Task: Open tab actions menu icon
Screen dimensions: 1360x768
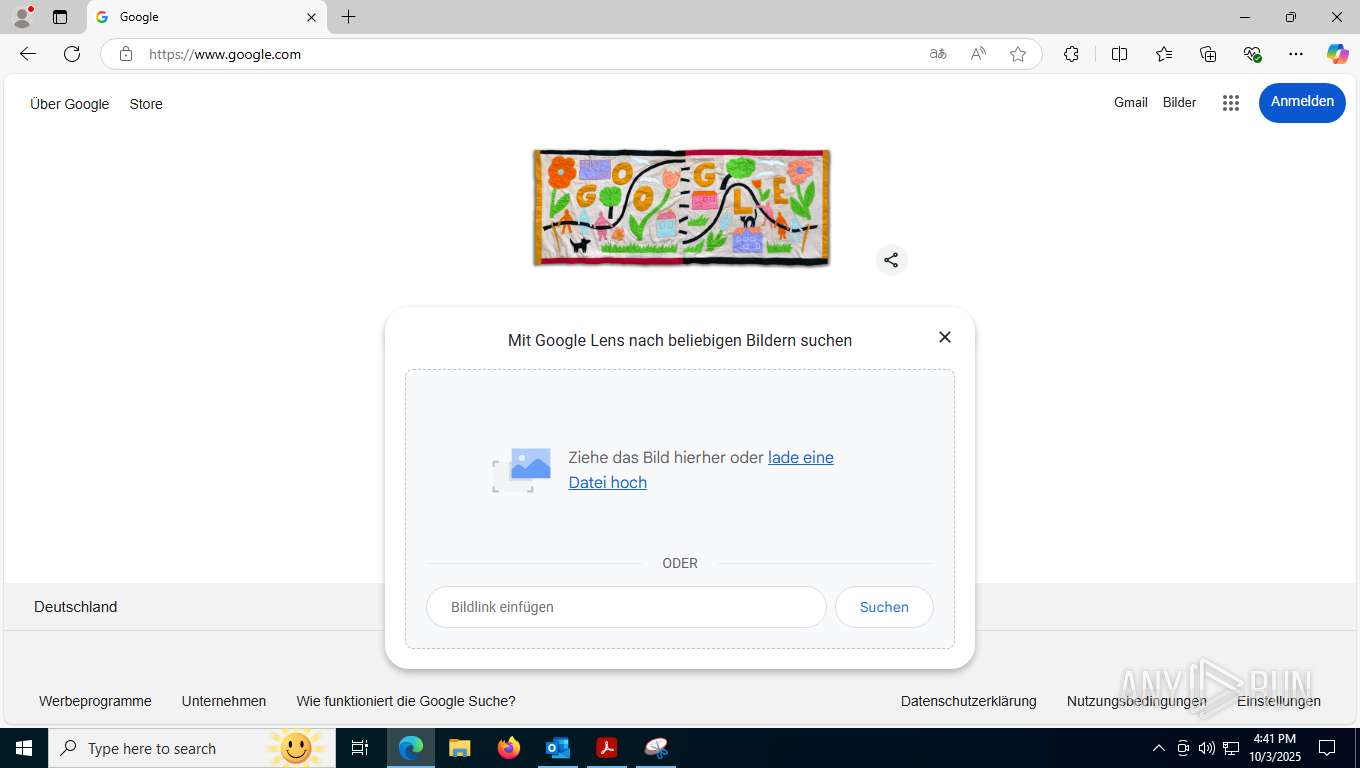Action: (60, 17)
